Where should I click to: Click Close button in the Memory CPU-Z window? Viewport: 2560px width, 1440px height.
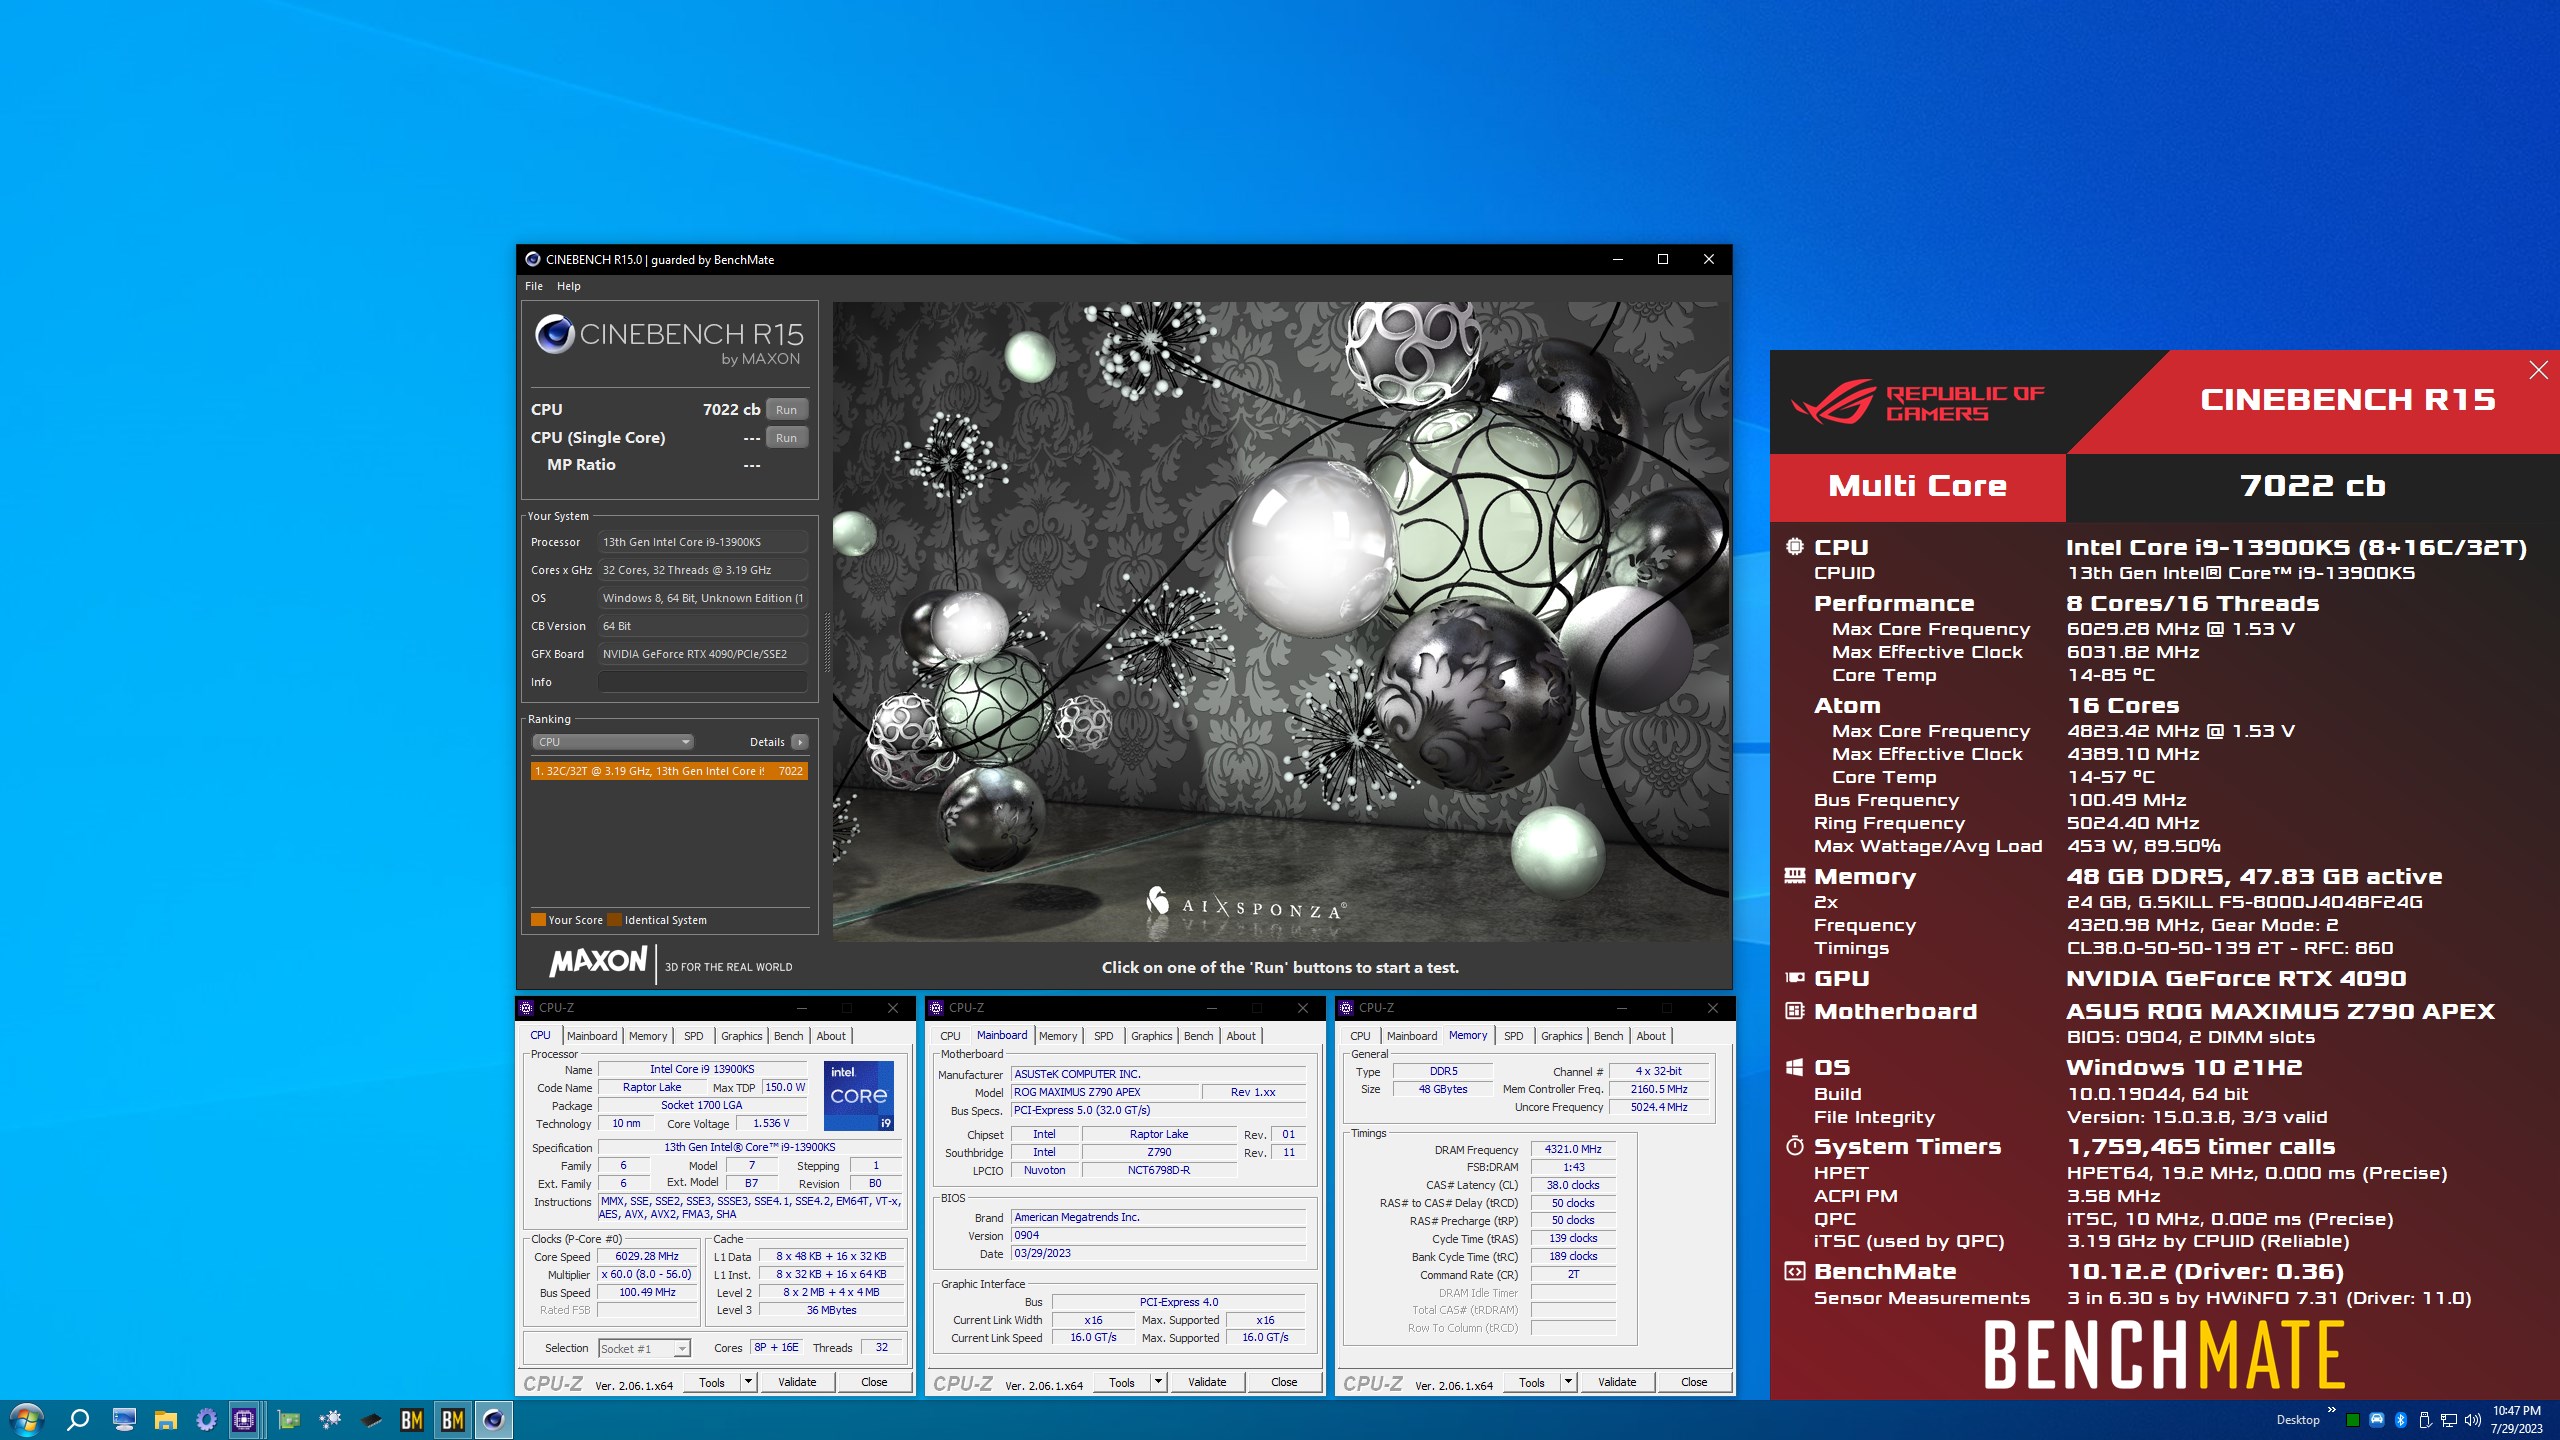click(x=1694, y=1383)
